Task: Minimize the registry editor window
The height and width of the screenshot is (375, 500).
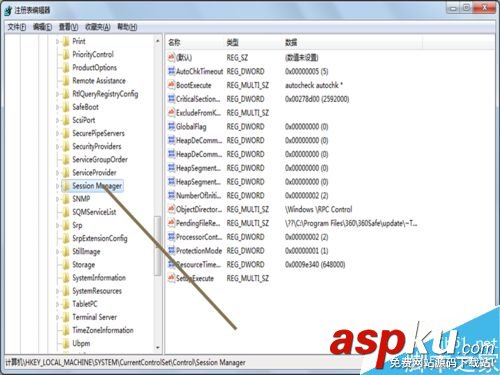Action: tap(453, 8)
